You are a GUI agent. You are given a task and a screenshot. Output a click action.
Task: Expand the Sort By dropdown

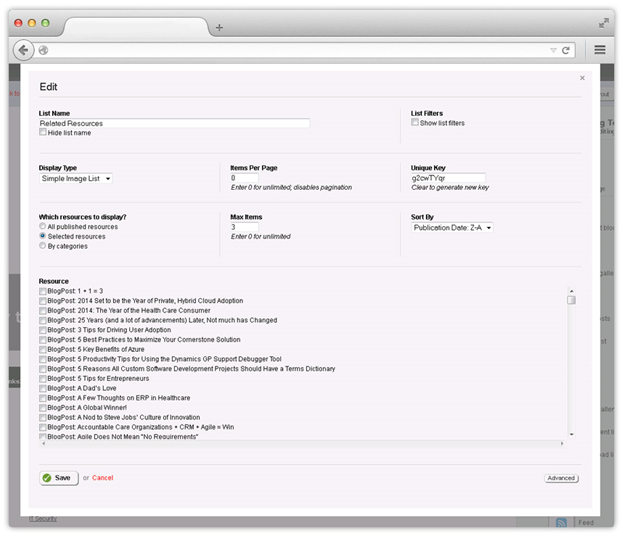click(x=452, y=227)
